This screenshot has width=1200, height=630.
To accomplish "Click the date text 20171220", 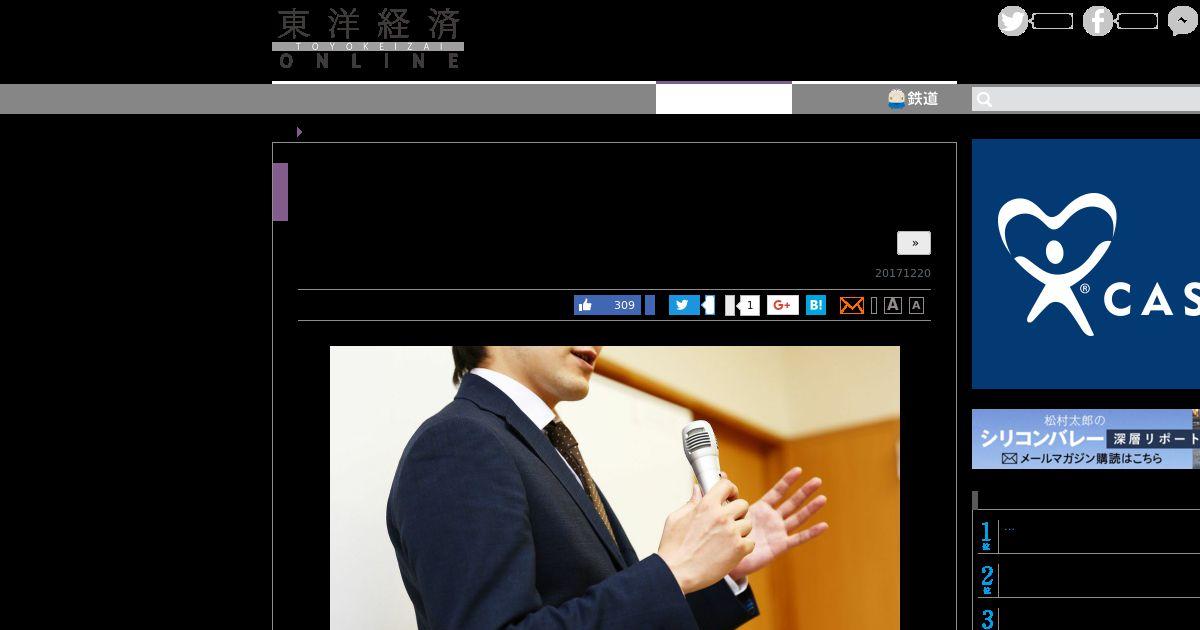I will [x=903, y=273].
